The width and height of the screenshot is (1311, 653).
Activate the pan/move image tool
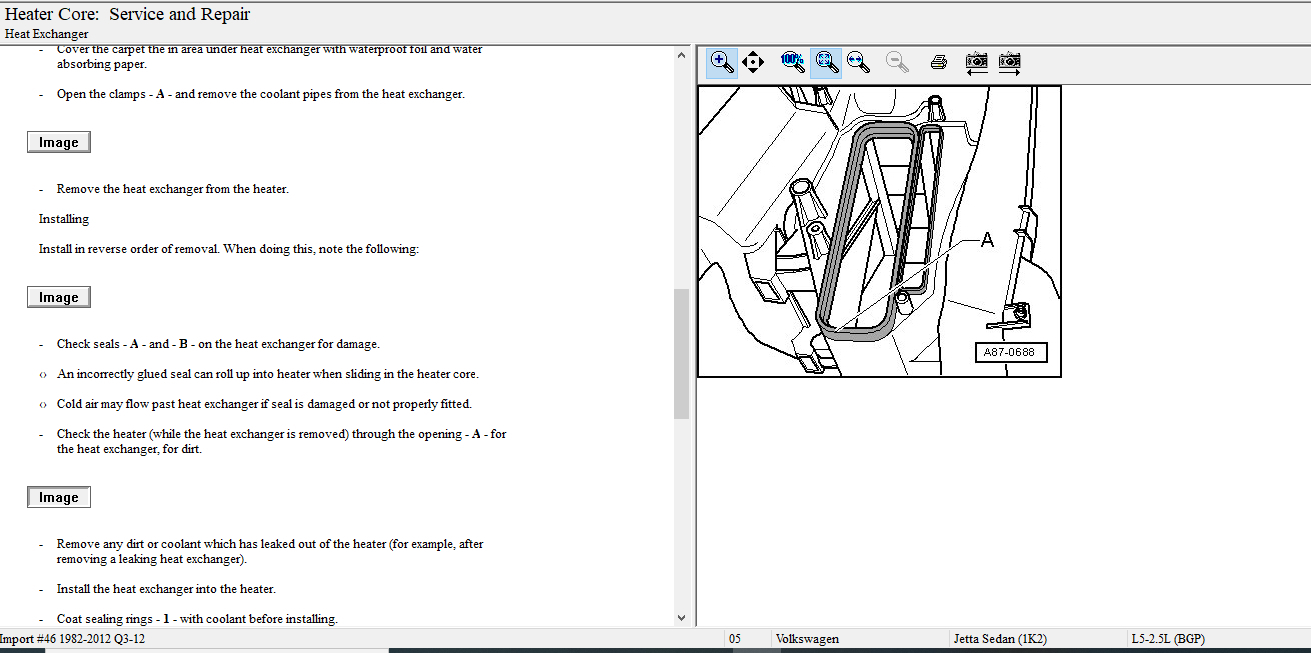tap(753, 62)
